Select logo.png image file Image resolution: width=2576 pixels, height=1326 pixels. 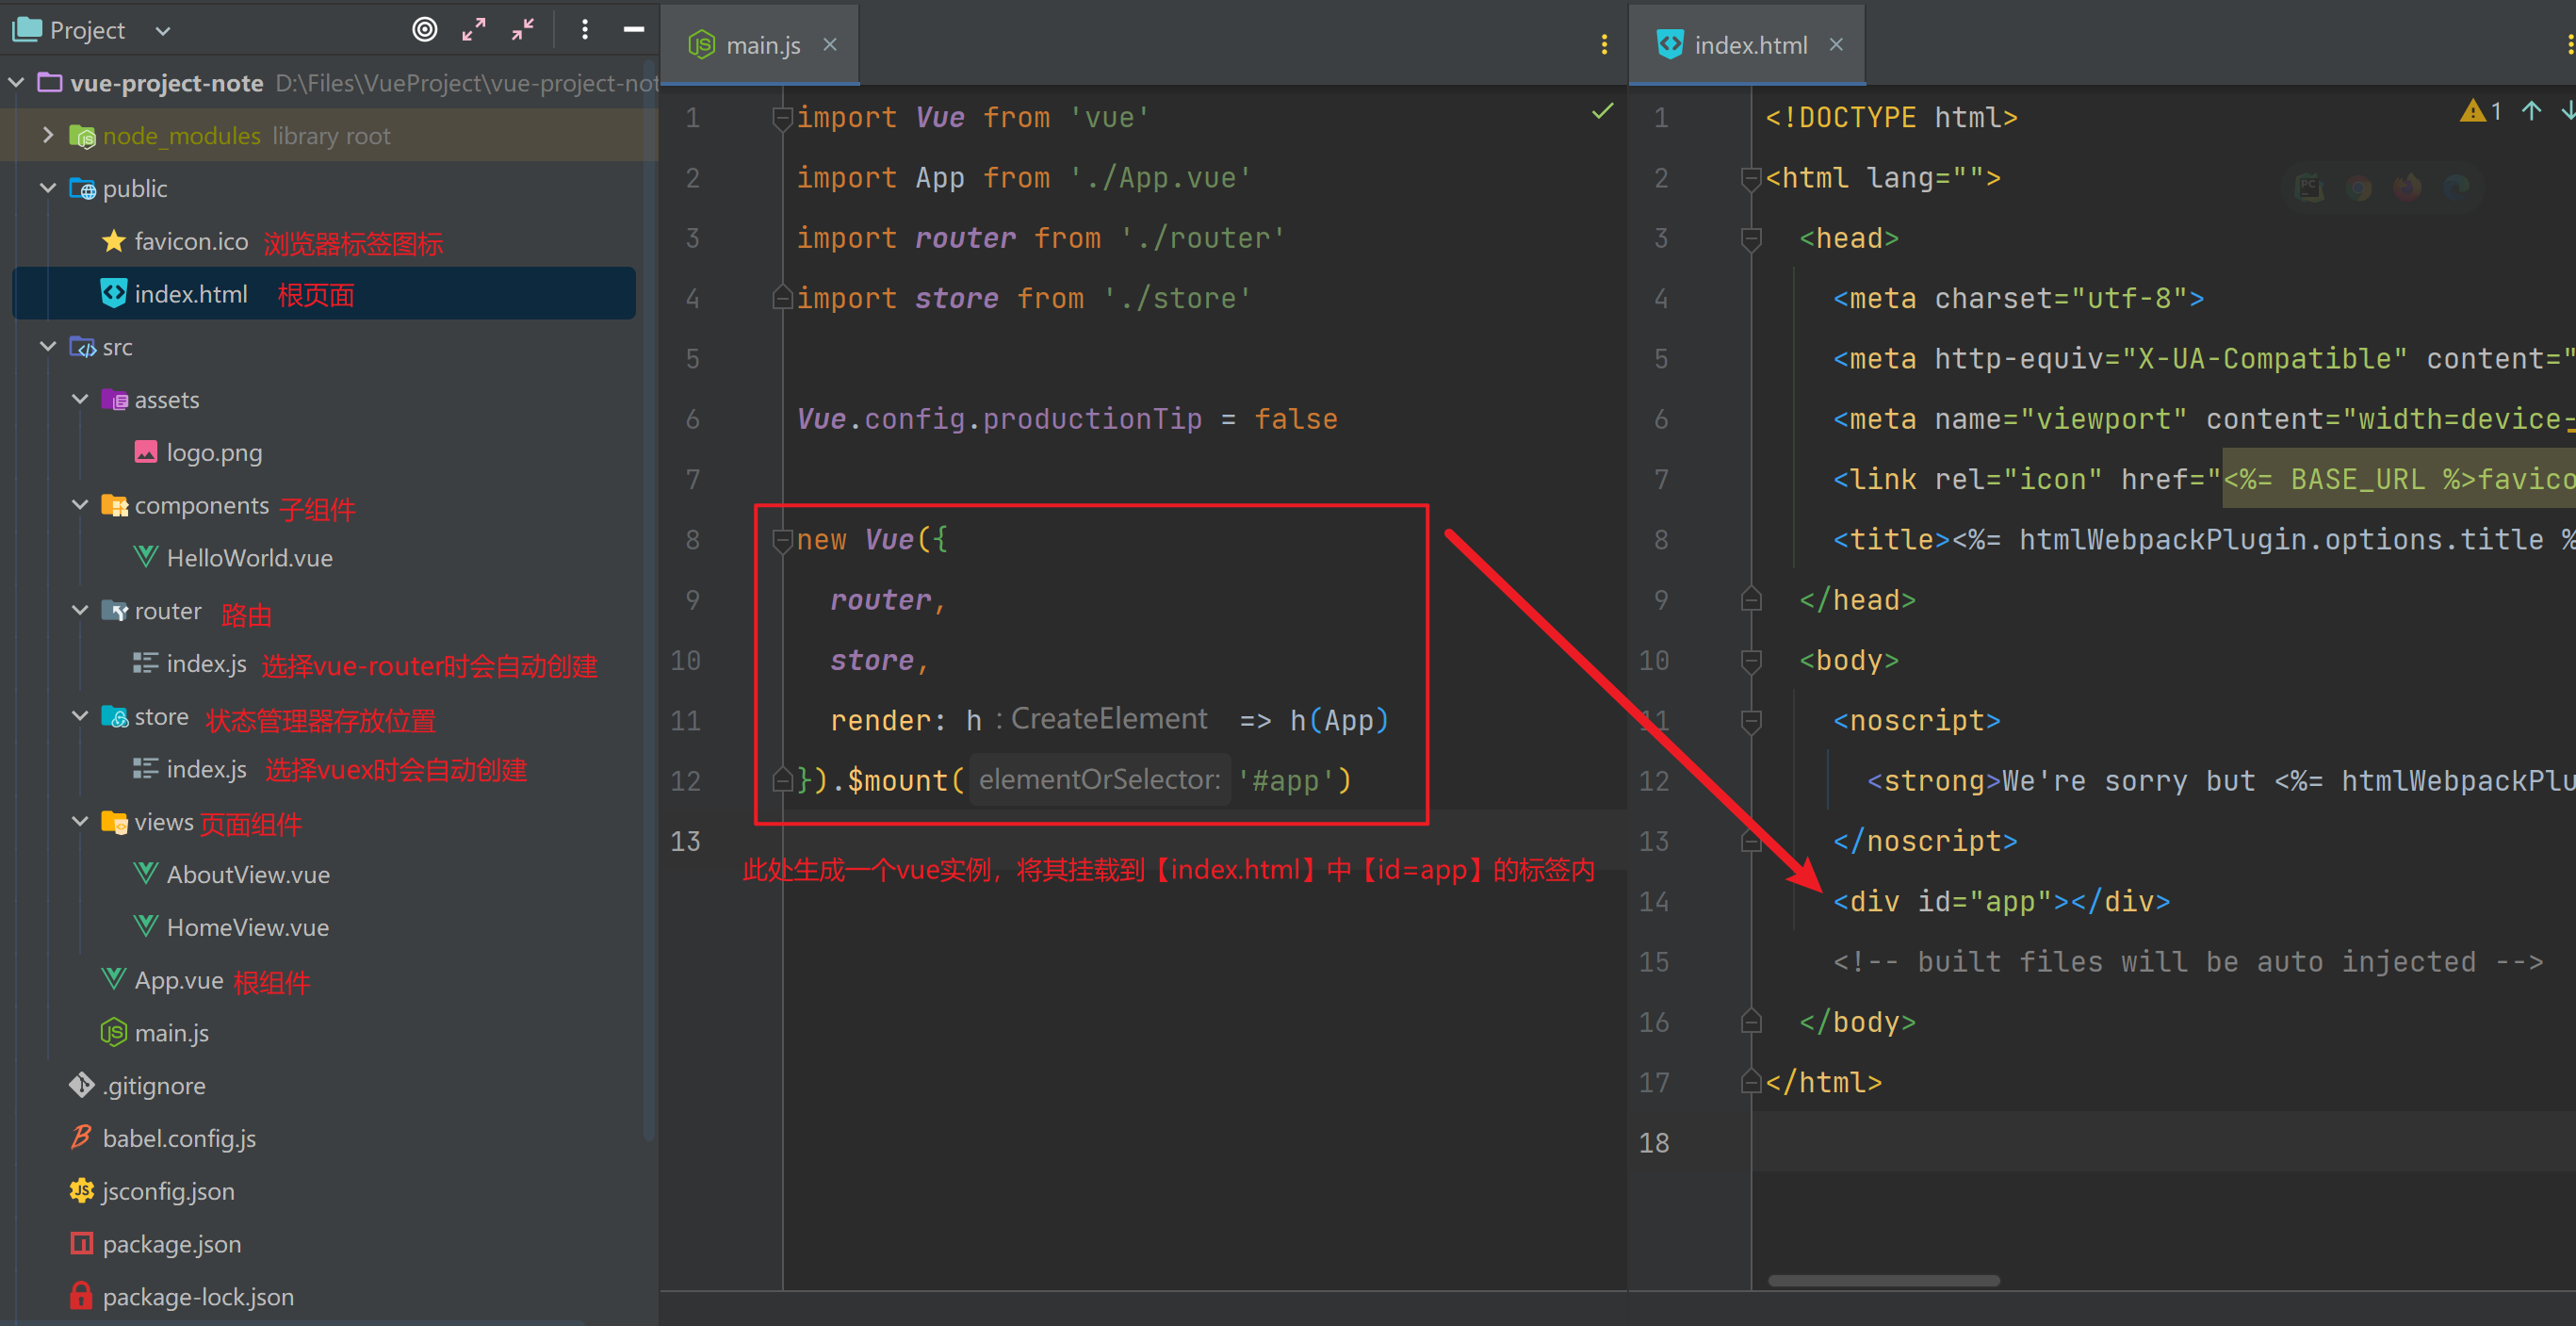point(214,452)
